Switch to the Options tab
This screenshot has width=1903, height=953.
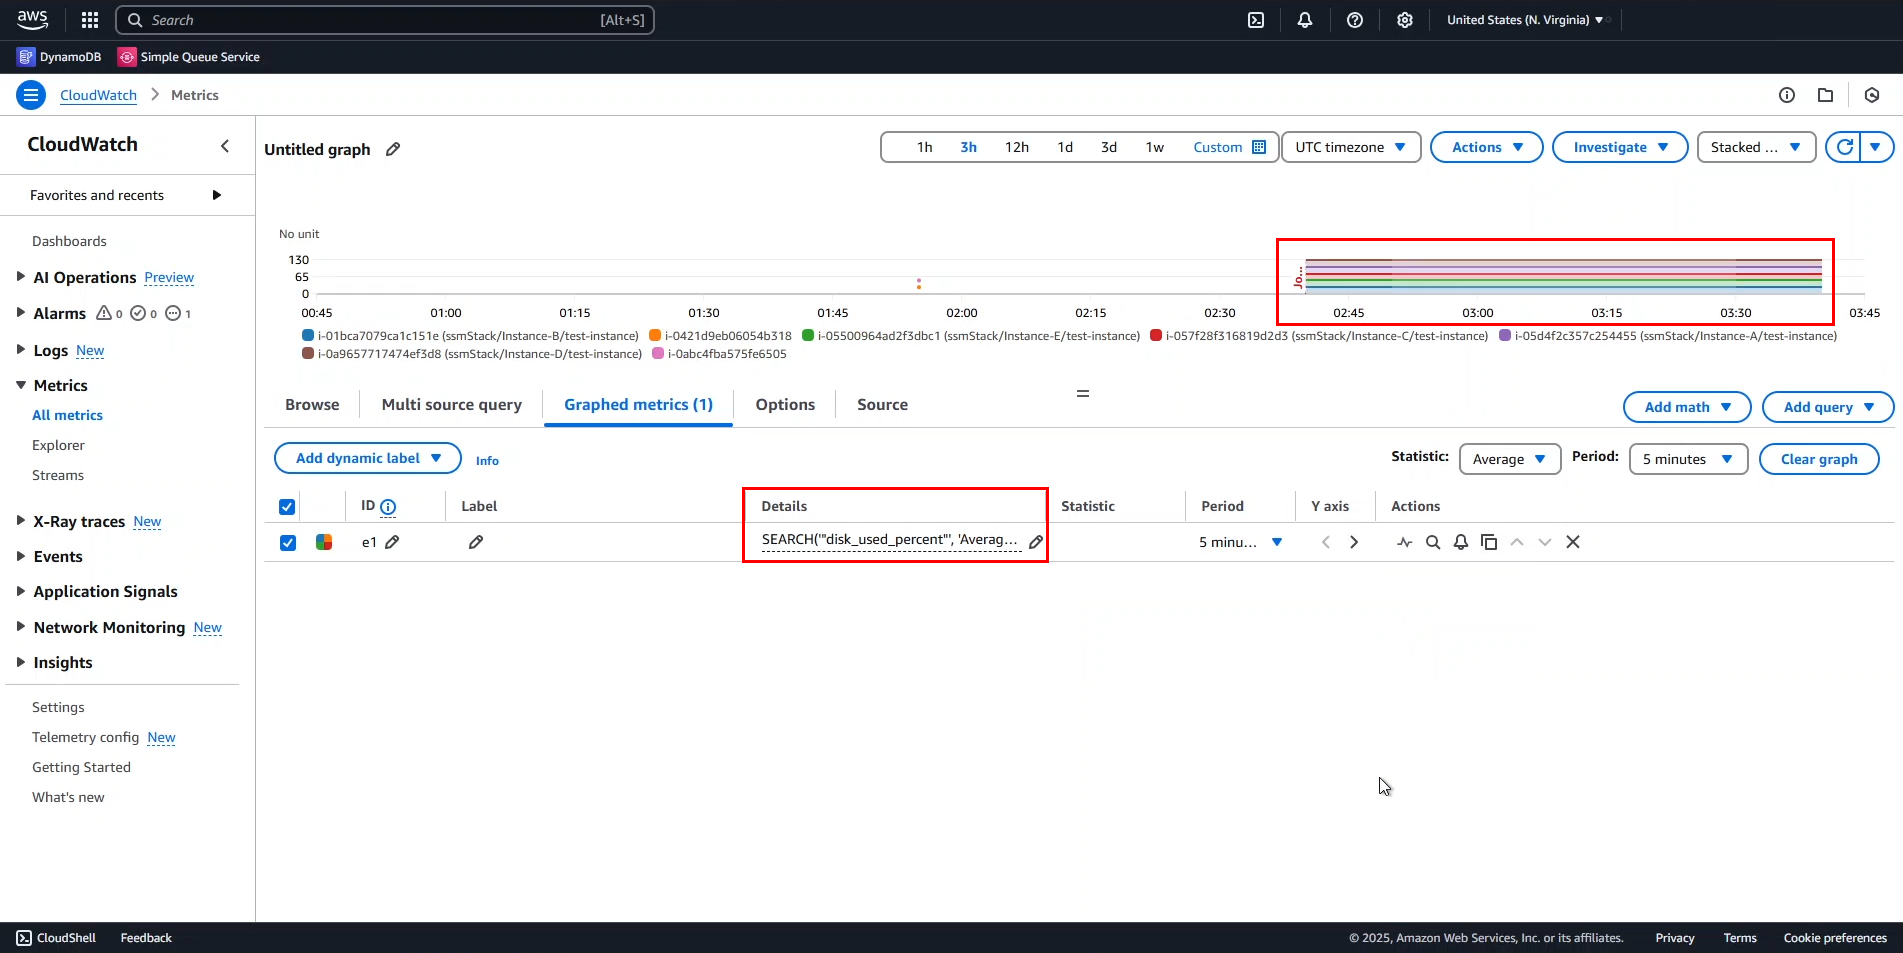[x=785, y=405]
